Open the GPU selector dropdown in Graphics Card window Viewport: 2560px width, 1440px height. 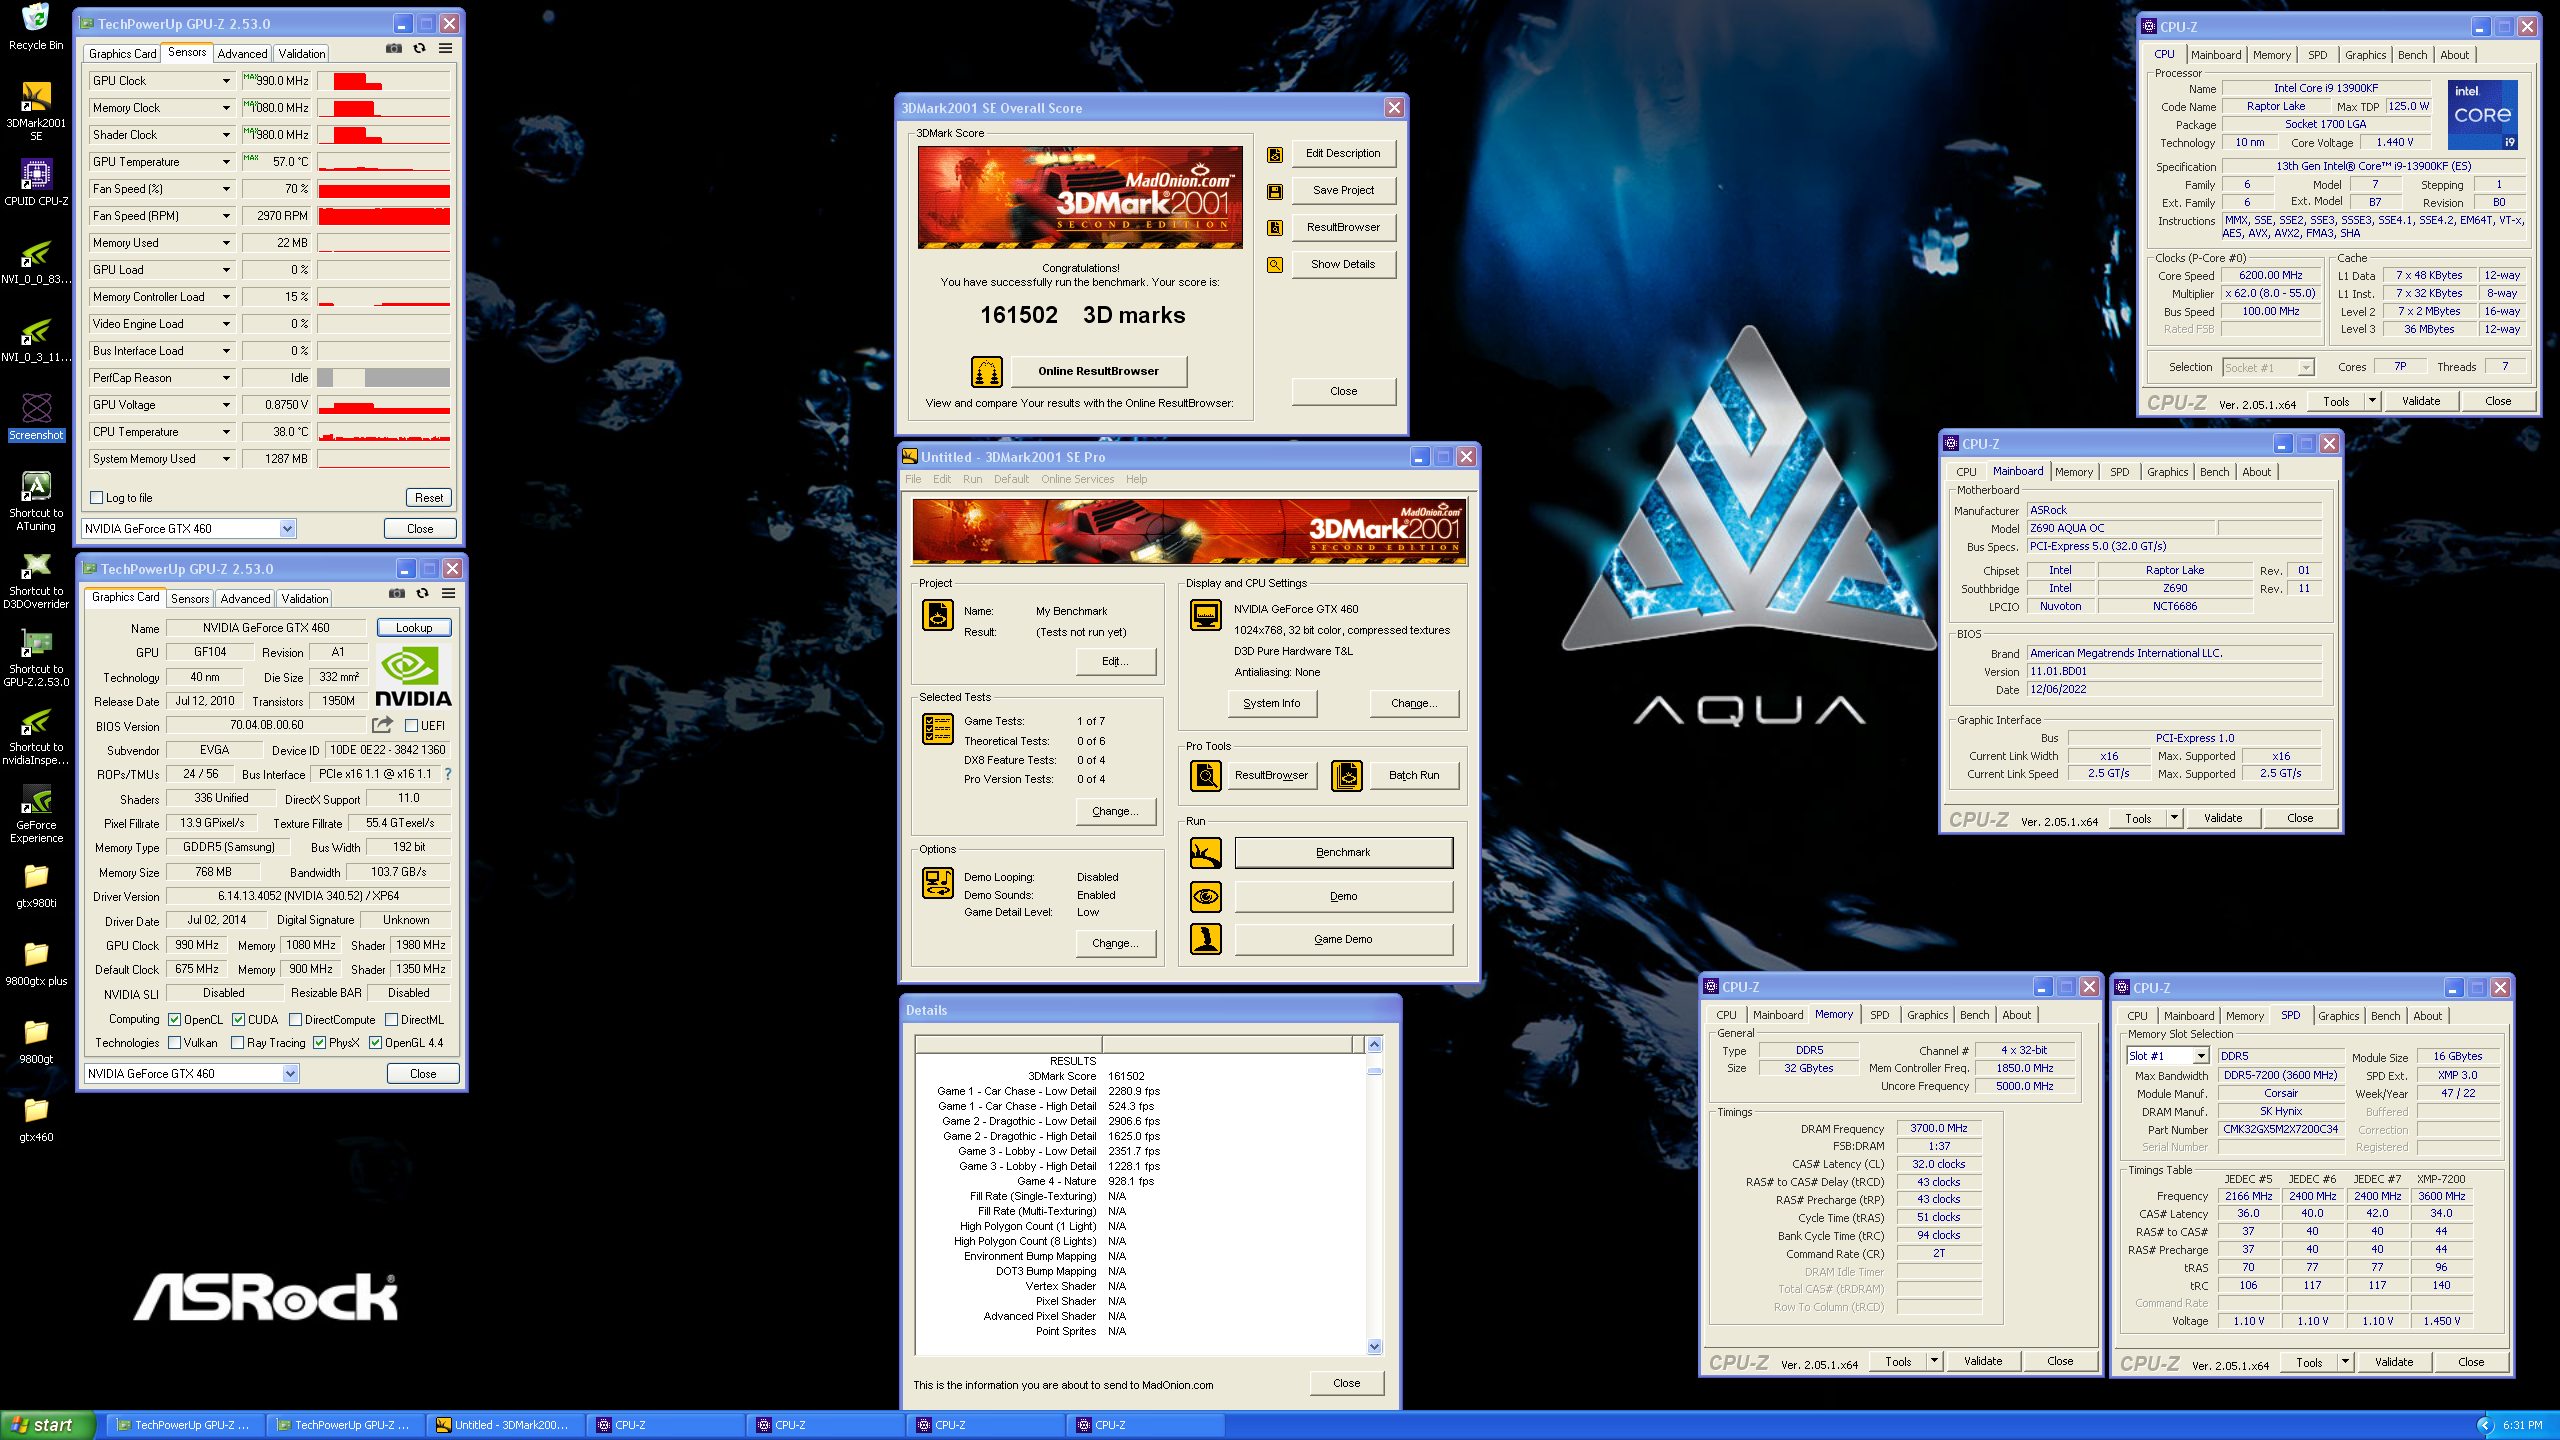(290, 1074)
